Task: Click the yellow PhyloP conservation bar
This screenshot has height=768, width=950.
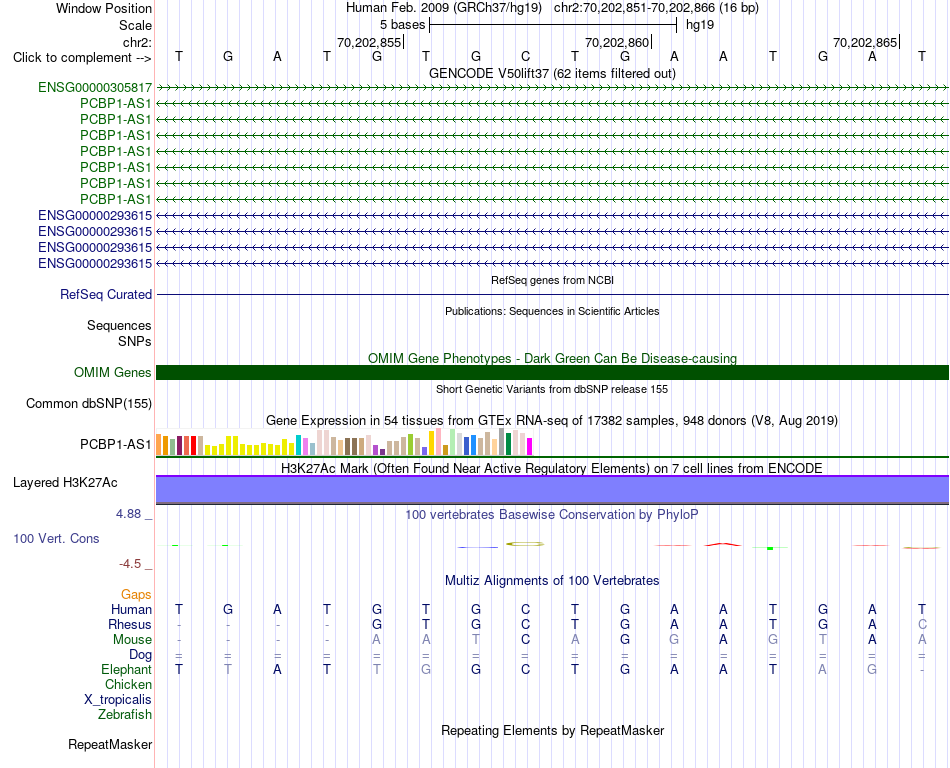Action: click(525, 544)
